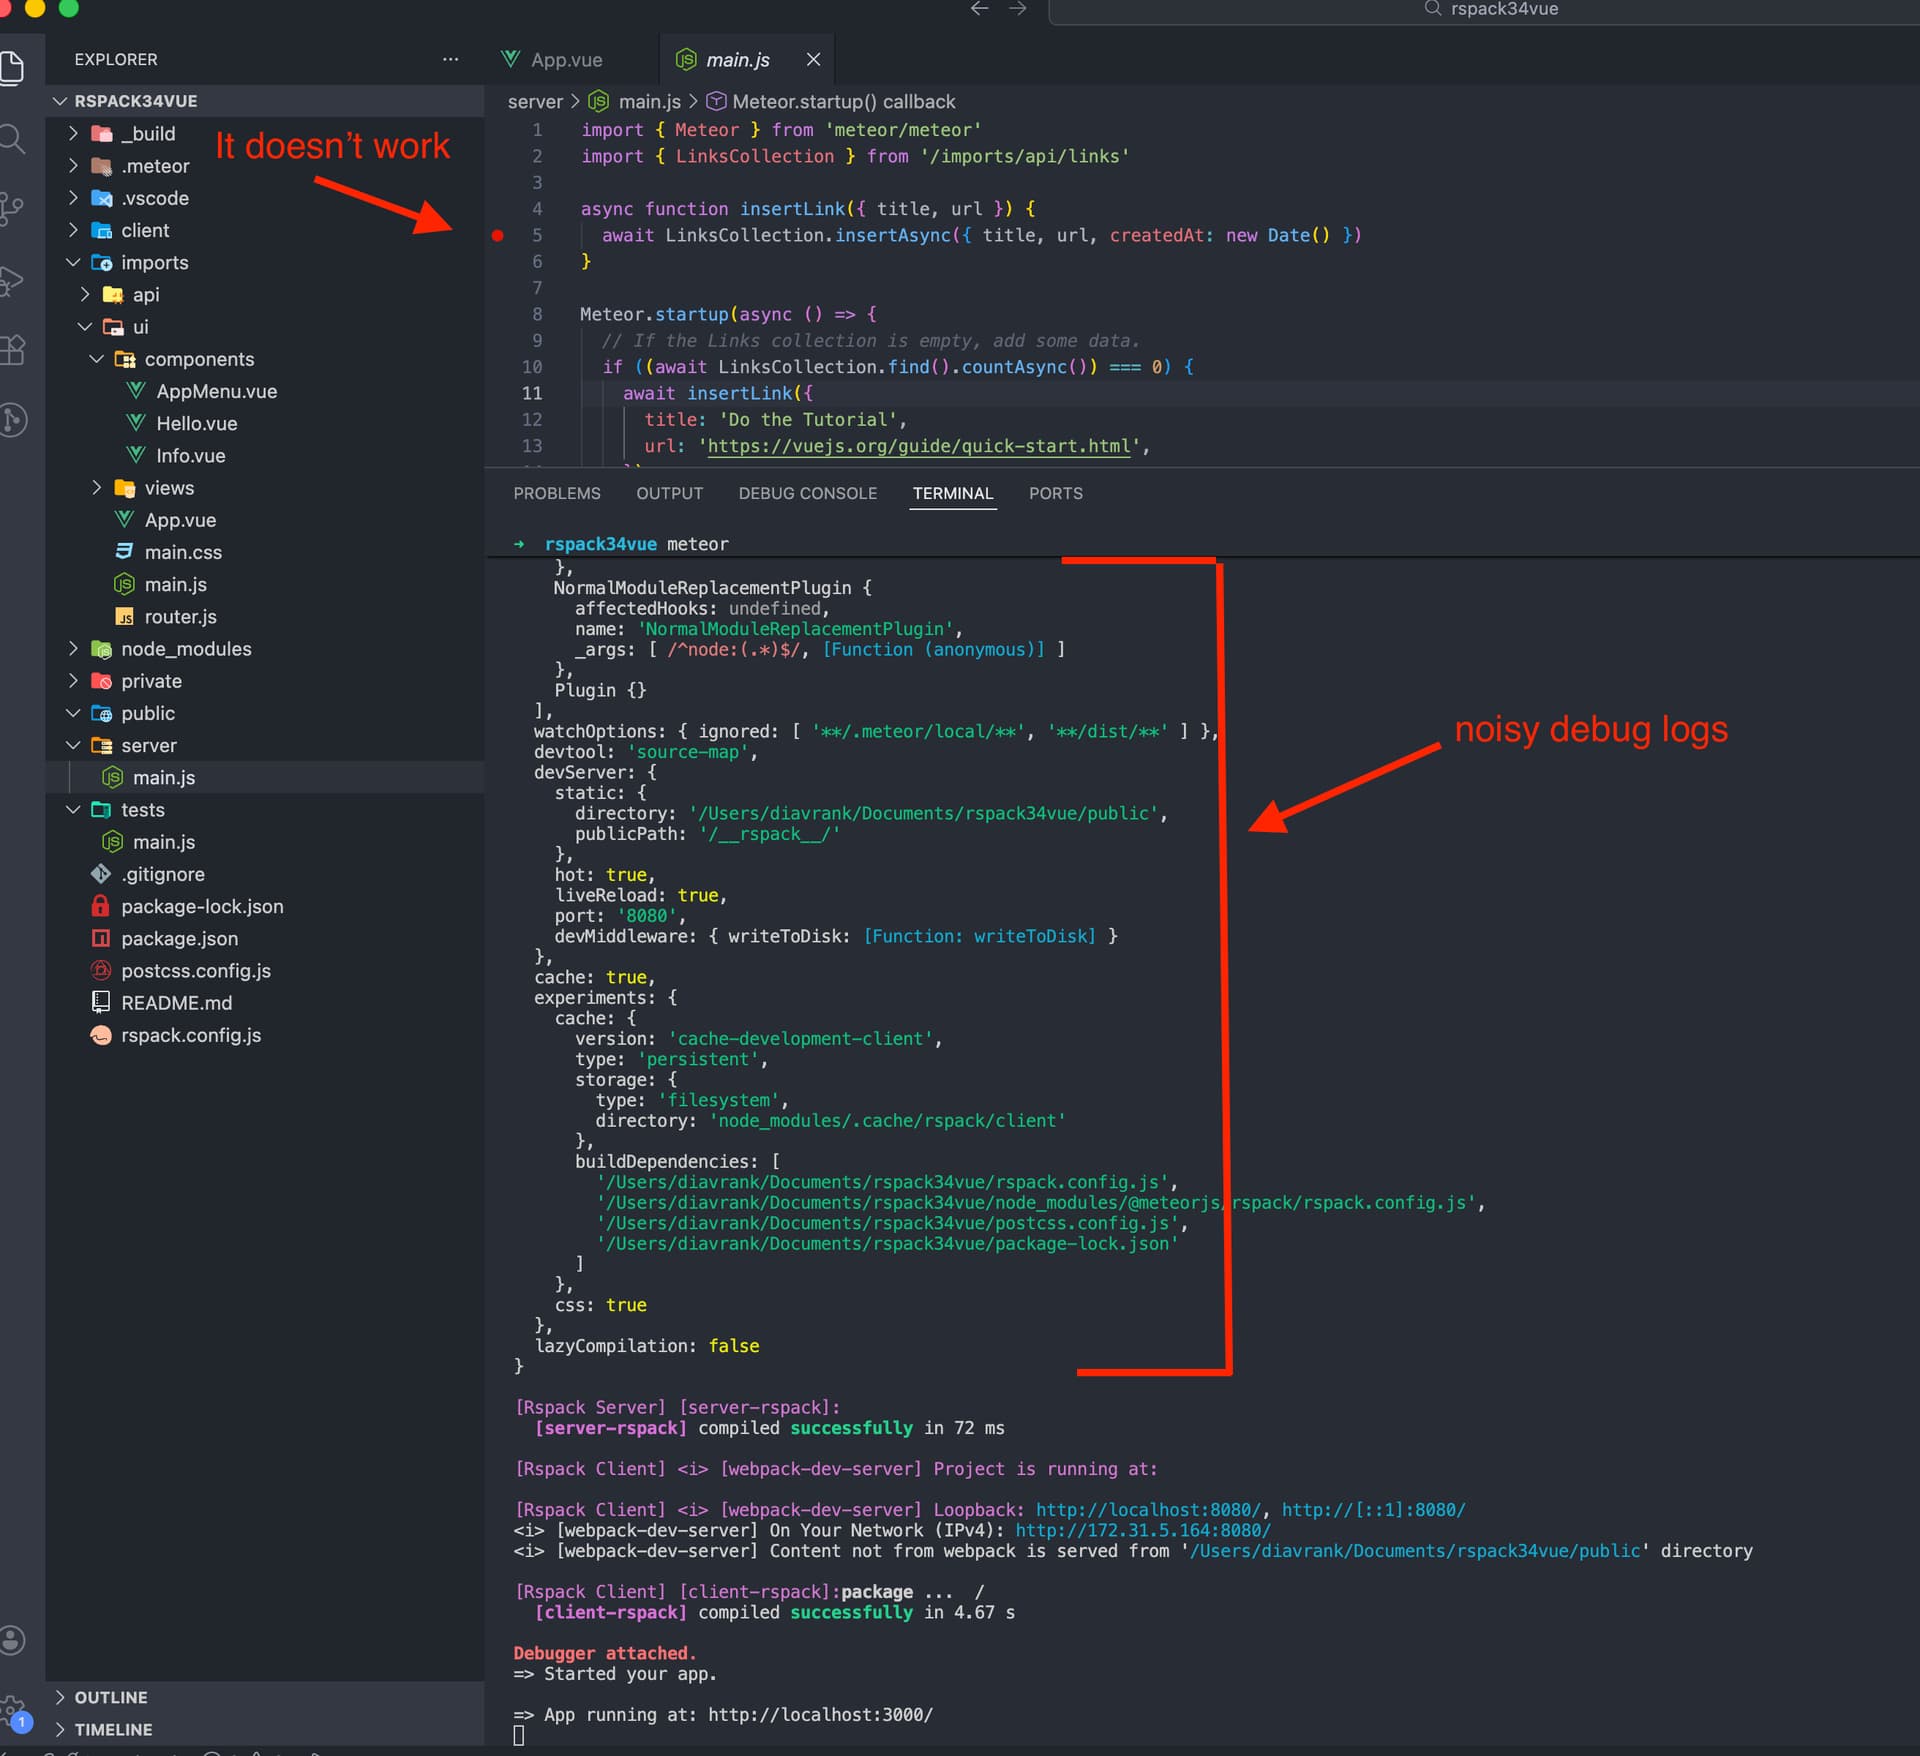1920x1756 pixels.
Task: Open the Run and Debug view icon
Action: 12,281
